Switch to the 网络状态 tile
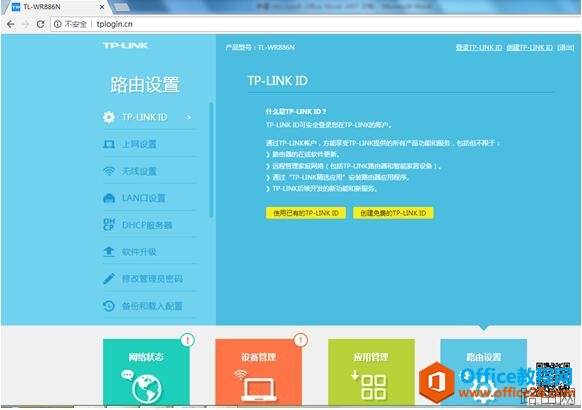The height and width of the screenshot is (410, 582). click(146, 372)
